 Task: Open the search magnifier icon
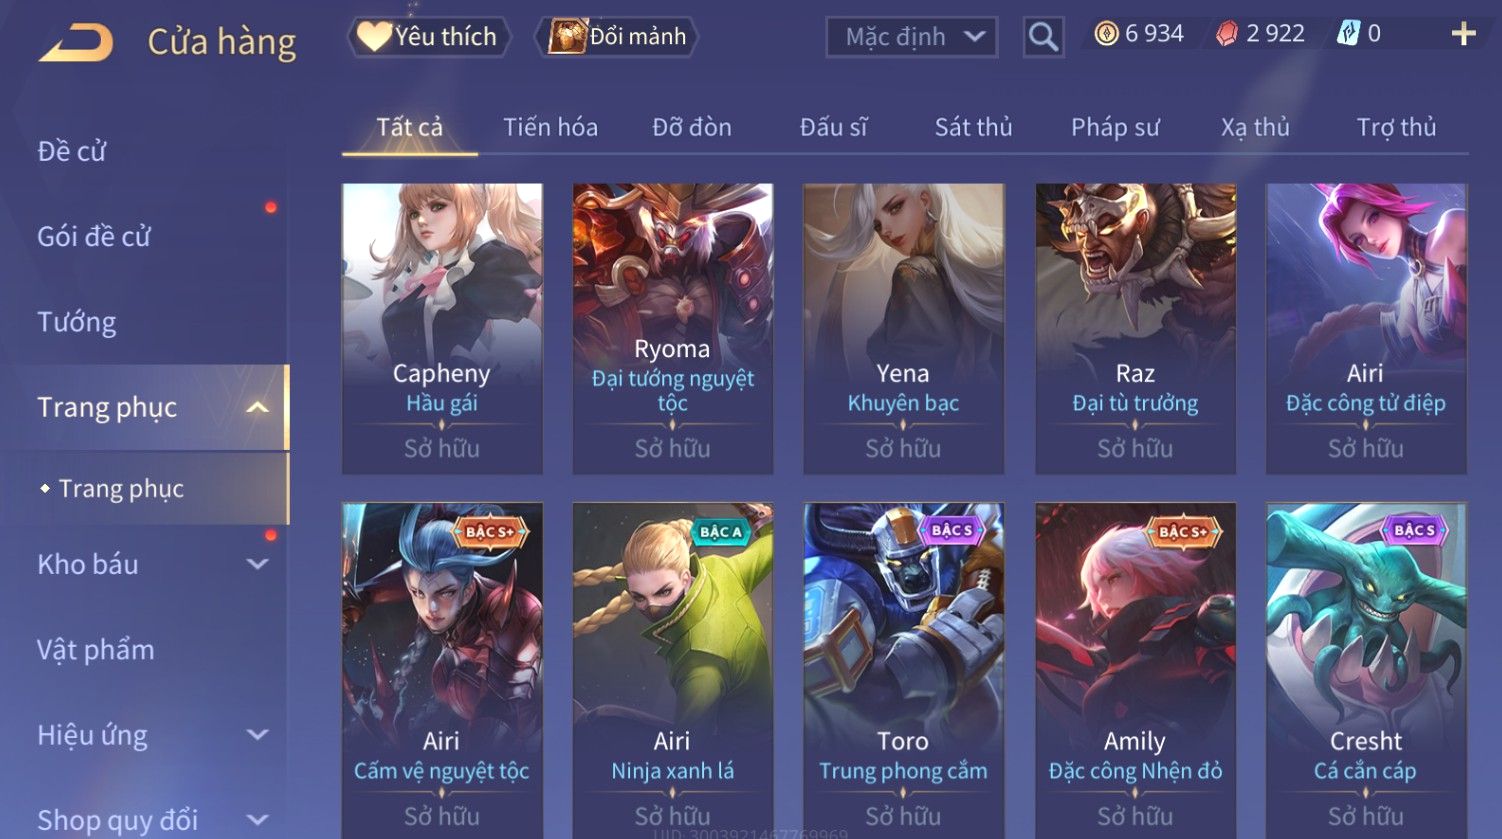pyautogui.click(x=1043, y=37)
